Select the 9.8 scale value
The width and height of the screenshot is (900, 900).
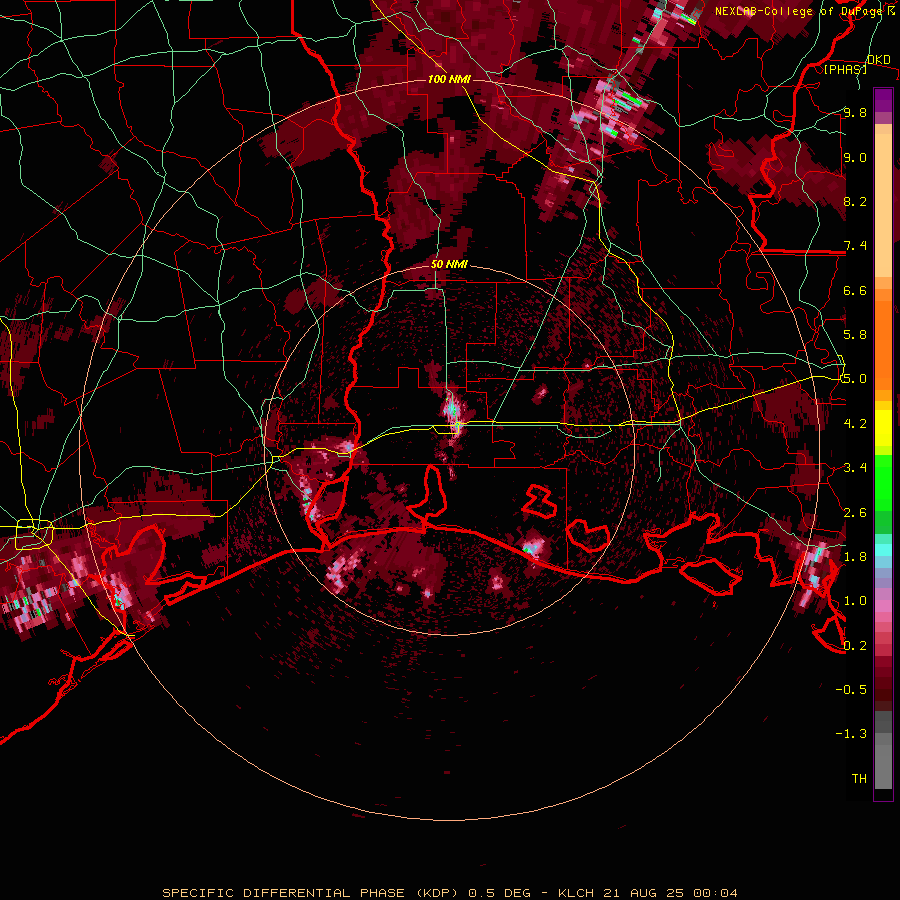pos(855,112)
